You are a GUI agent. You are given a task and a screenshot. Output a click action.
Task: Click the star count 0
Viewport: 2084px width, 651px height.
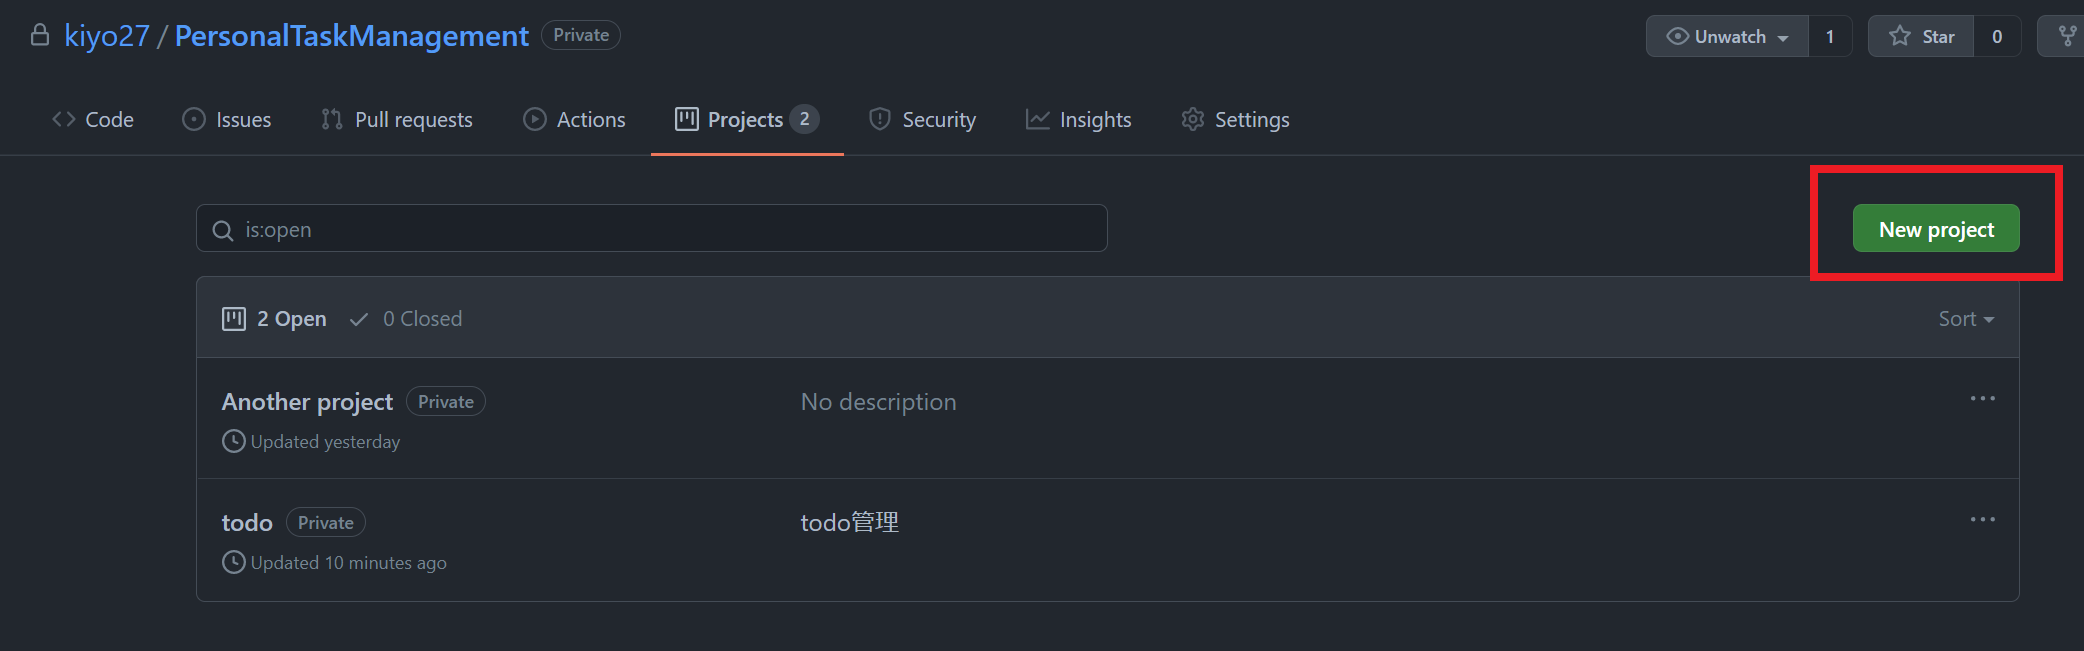click(x=1997, y=36)
